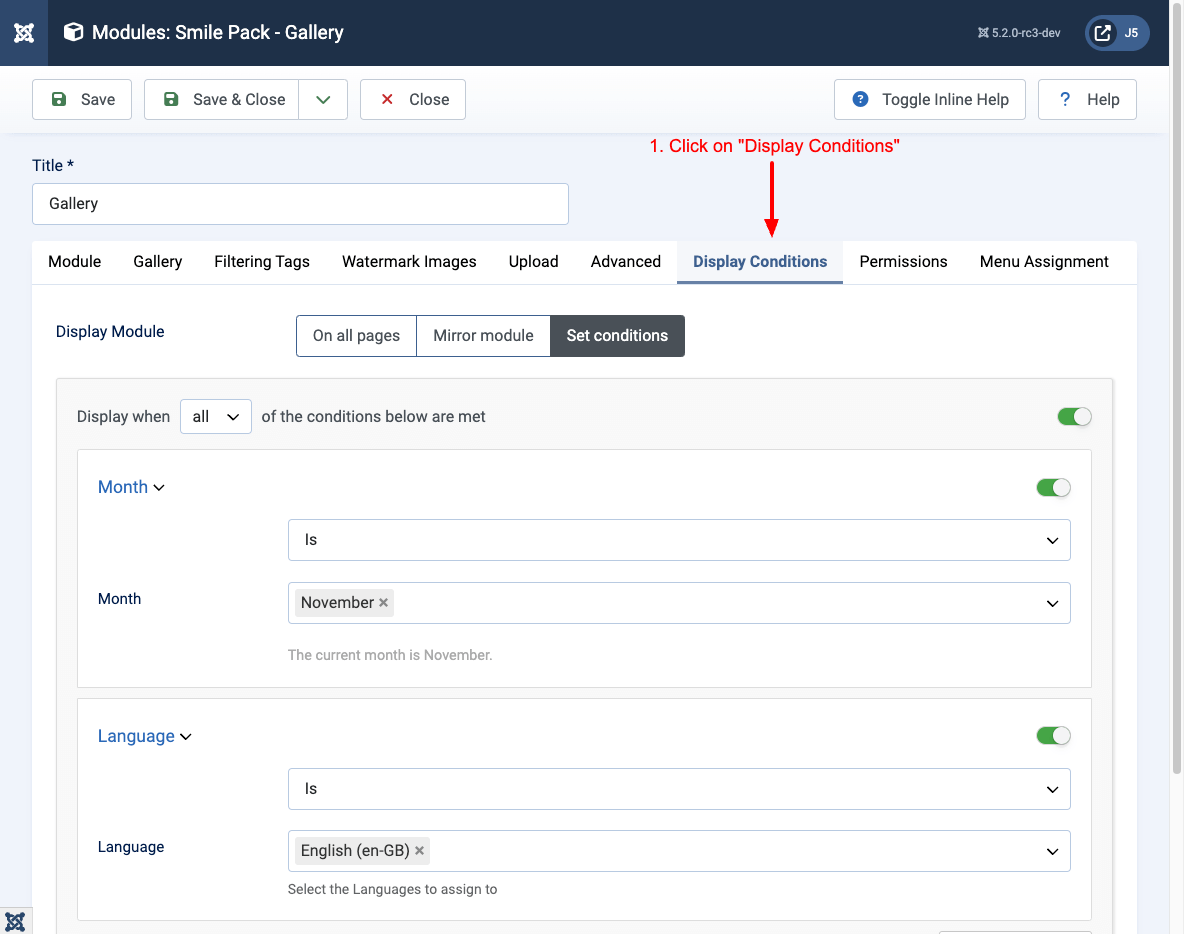Click the 'Display Module' label
This screenshot has width=1184, height=934.
point(110,331)
